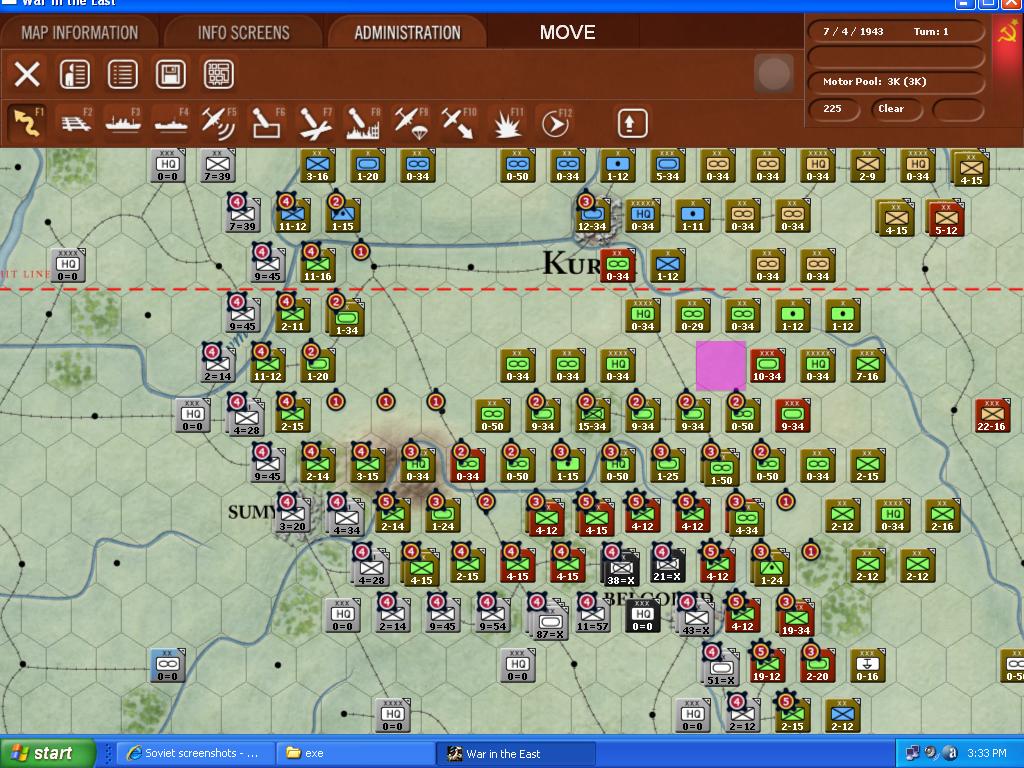Screen dimensions: 1024x768
Task: Open the ADMINISTRATION tab
Action: (x=408, y=33)
